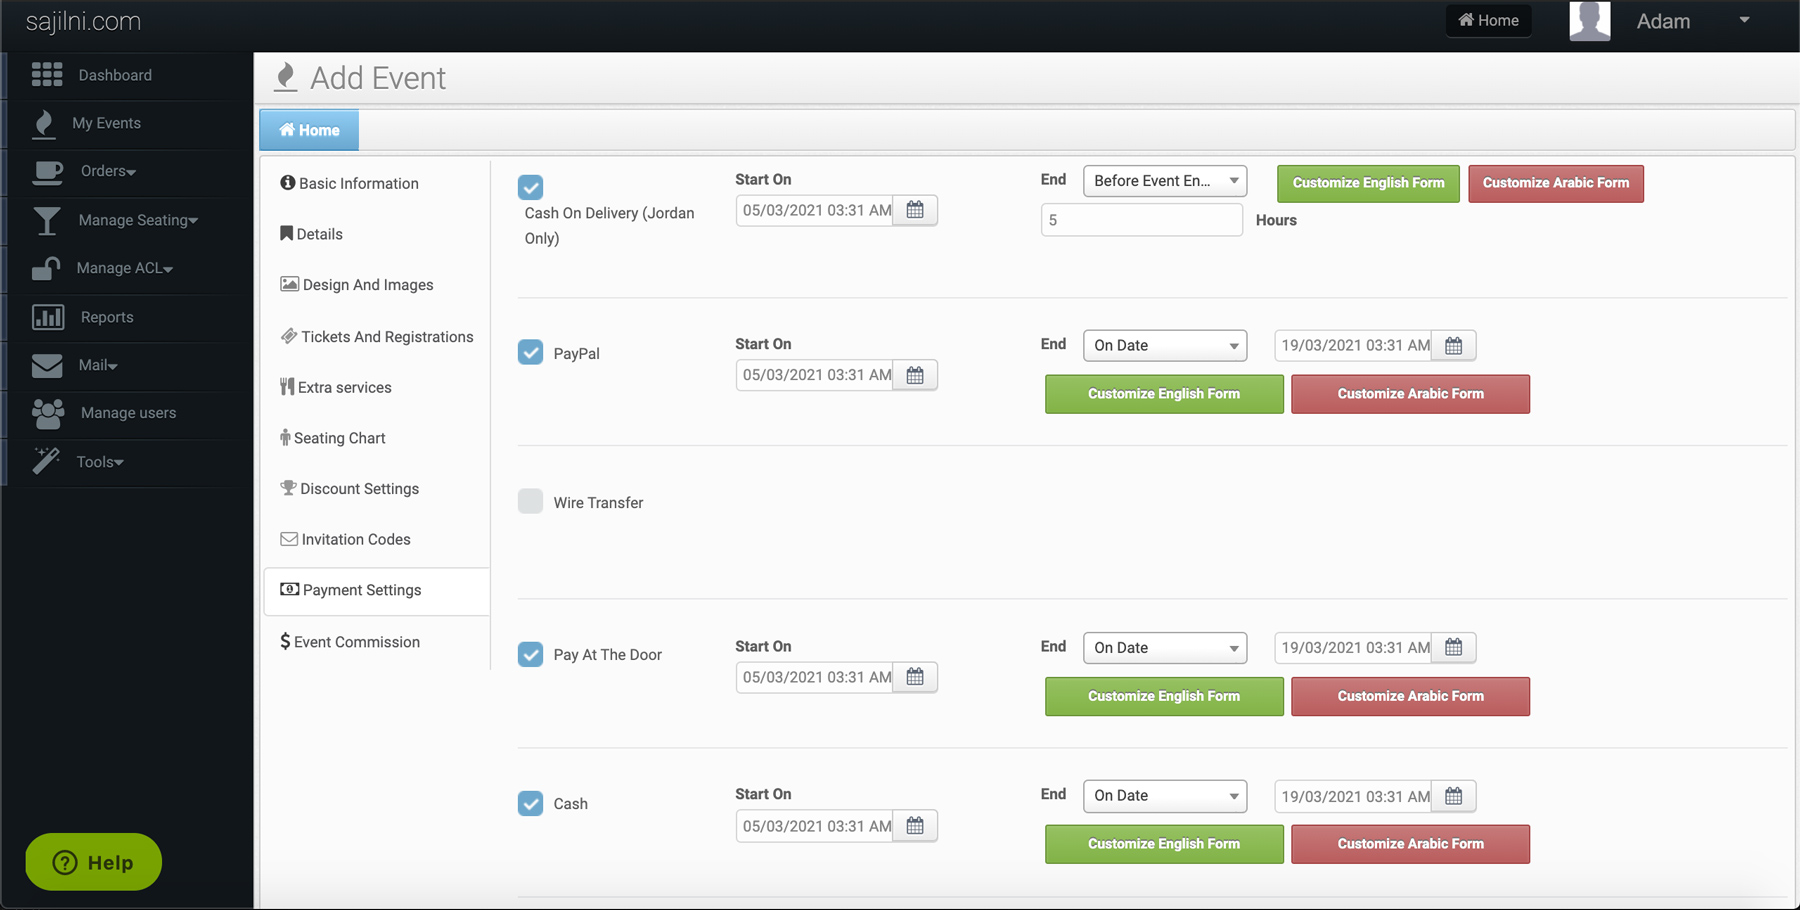1800x910 pixels.
Task: Click the Orders cup icon
Action: [x=47, y=172]
